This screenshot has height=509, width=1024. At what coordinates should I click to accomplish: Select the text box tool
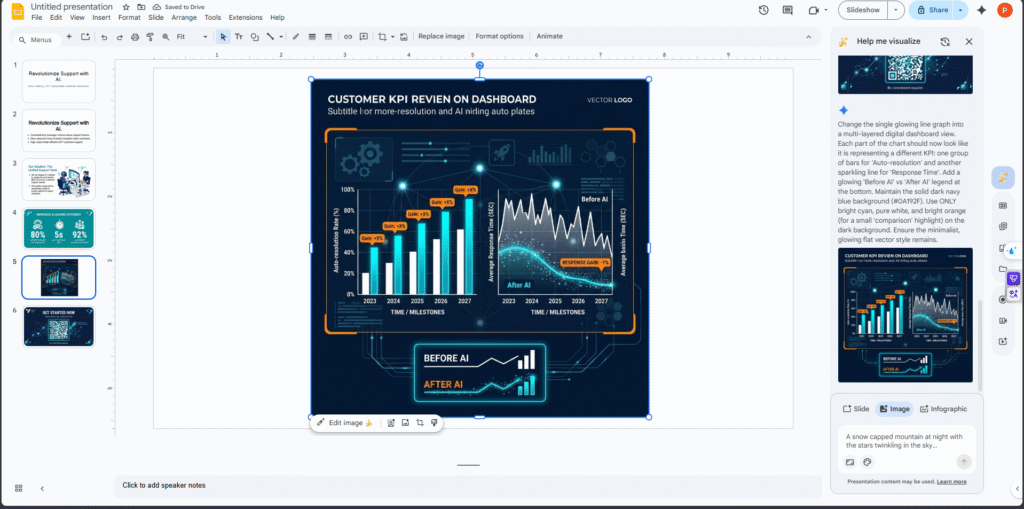[239, 37]
